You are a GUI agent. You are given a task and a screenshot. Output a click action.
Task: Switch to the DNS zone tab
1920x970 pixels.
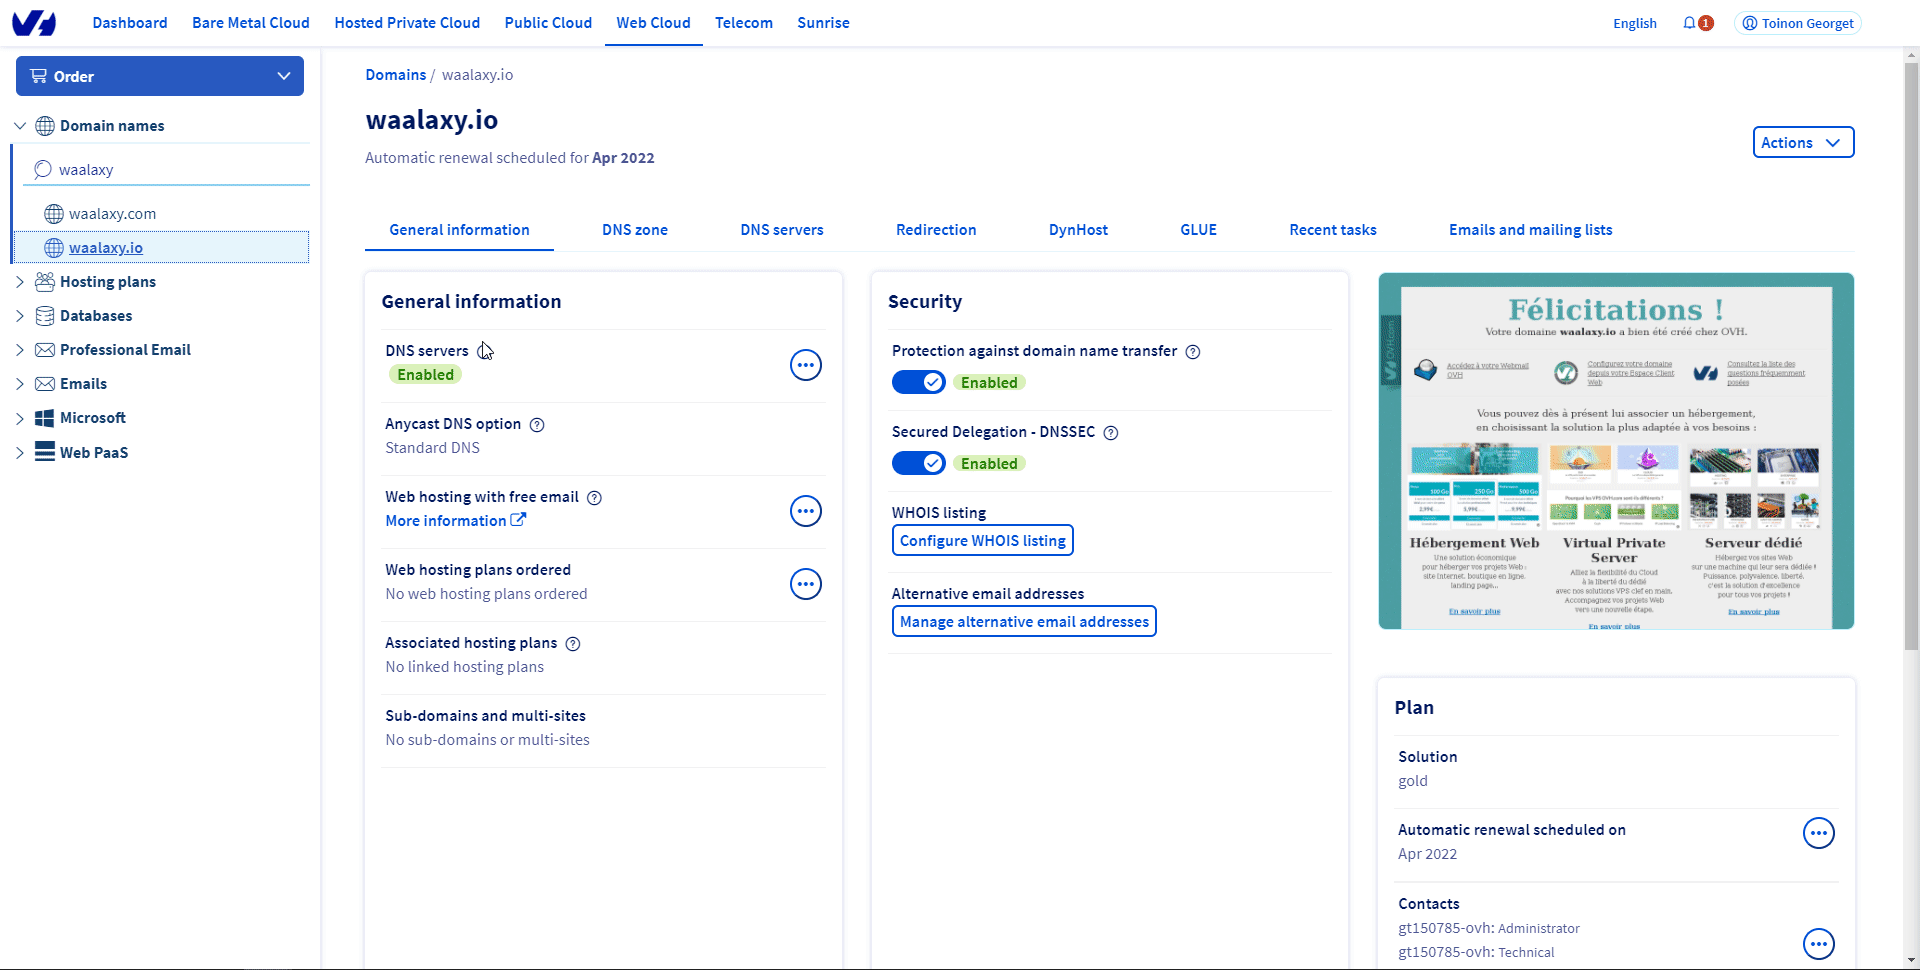coord(635,230)
